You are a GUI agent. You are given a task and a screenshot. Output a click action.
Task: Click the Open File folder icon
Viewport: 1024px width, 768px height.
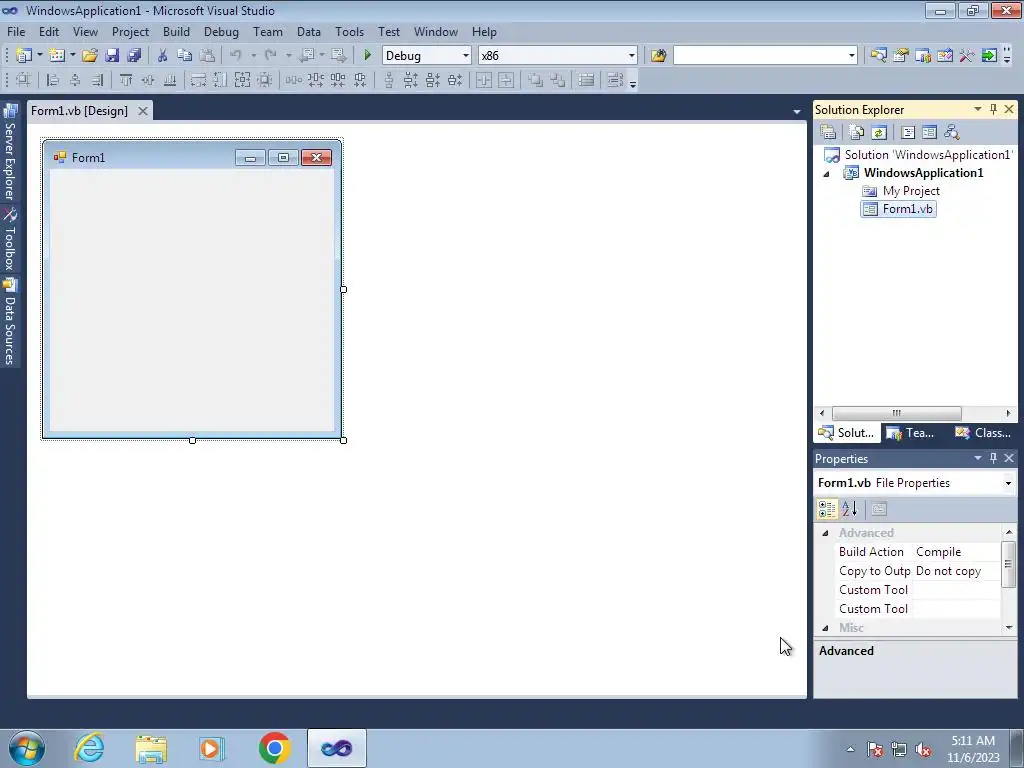[x=90, y=56]
